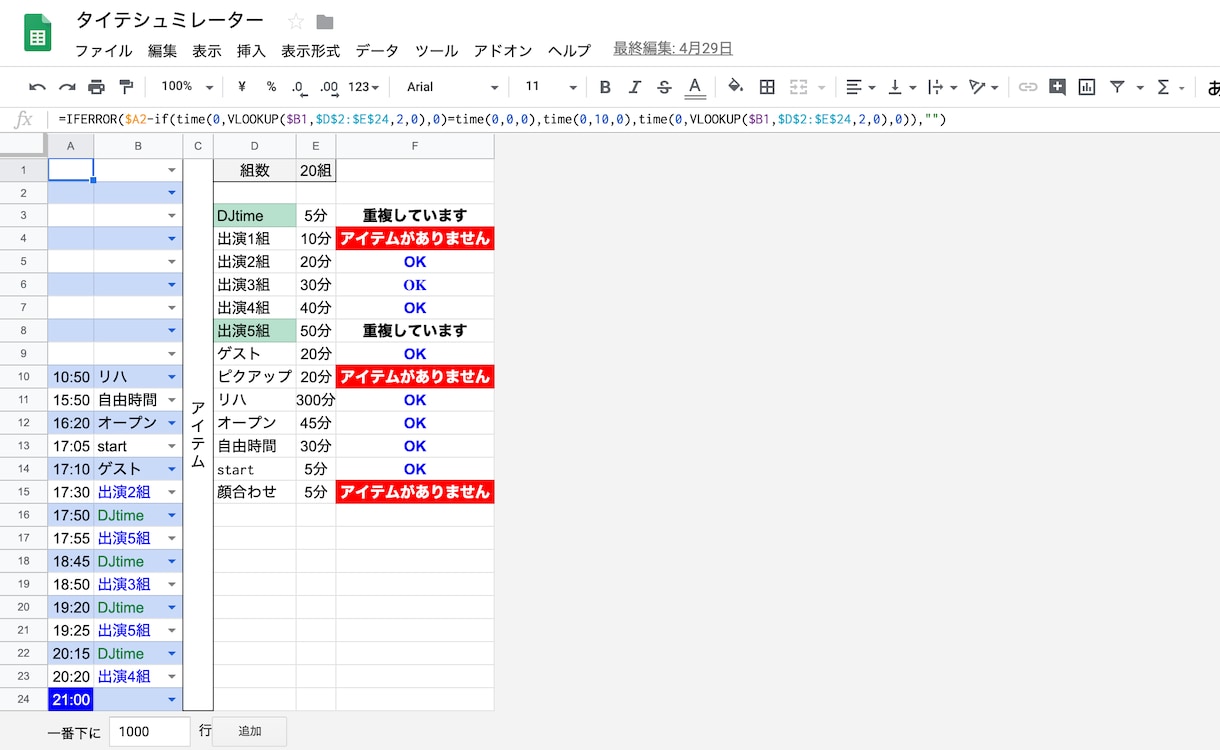Open the cell borders tool
The height and width of the screenshot is (750, 1220).
point(767,87)
